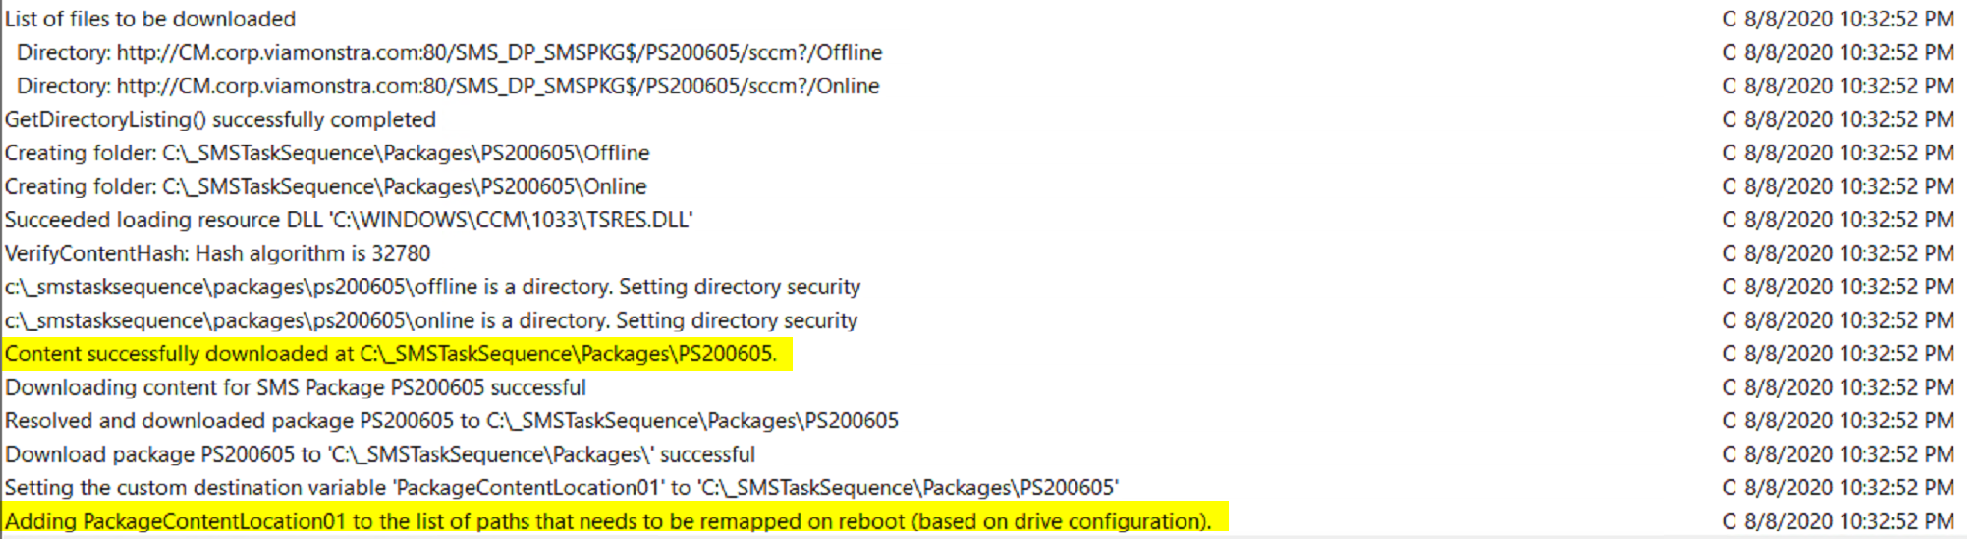The height and width of the screenshot is (539, 1967).
Task: Select the 'Creating folder' line for PS200605\Online
Action: click(x=325, y=187)
